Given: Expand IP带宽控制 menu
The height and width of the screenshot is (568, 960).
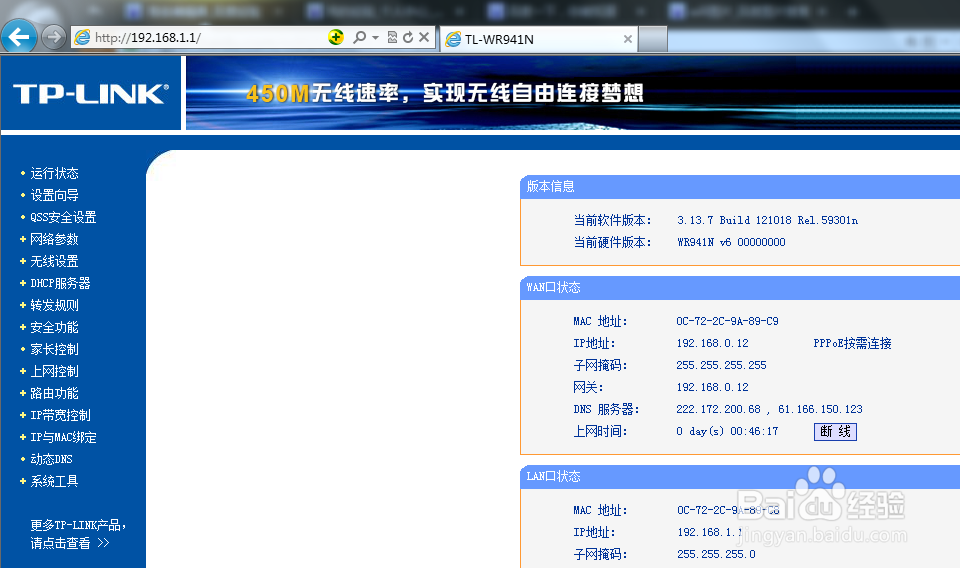Looking at the screenshot, I should tap(60, 416).
